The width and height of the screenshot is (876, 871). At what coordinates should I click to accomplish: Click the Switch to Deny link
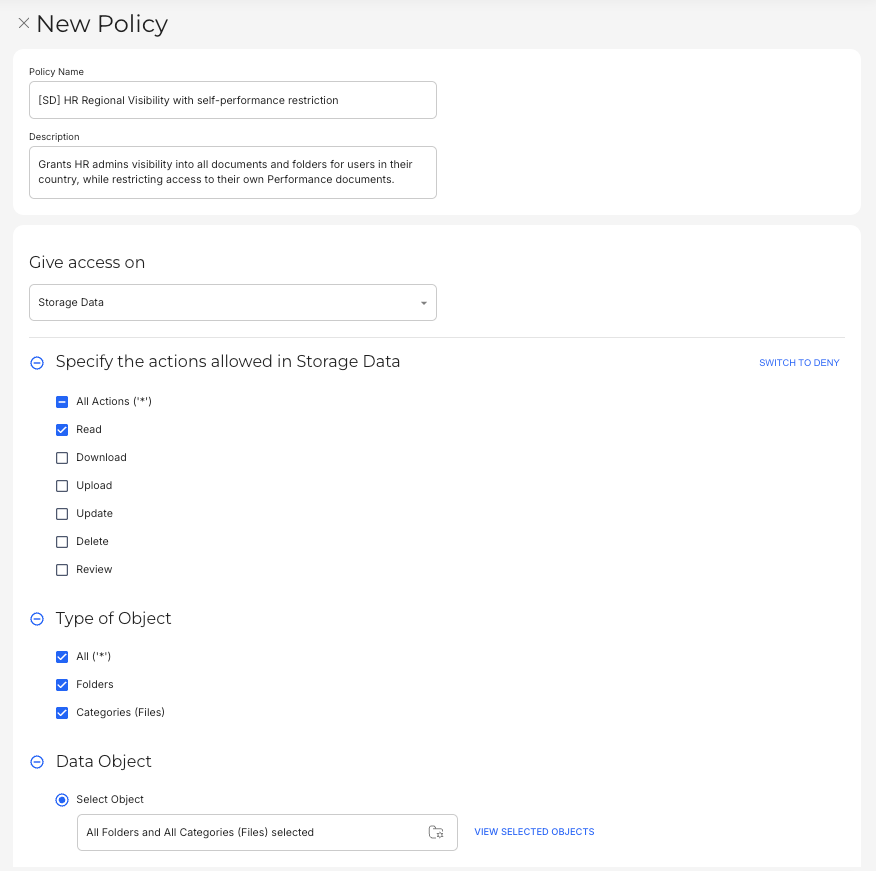click(x=798, y=363)
